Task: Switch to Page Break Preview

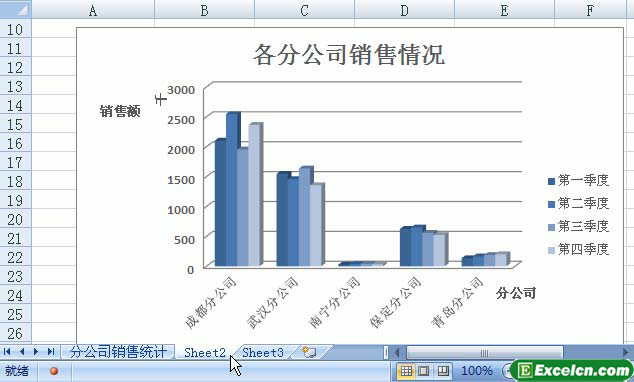Action: point(443,370)
